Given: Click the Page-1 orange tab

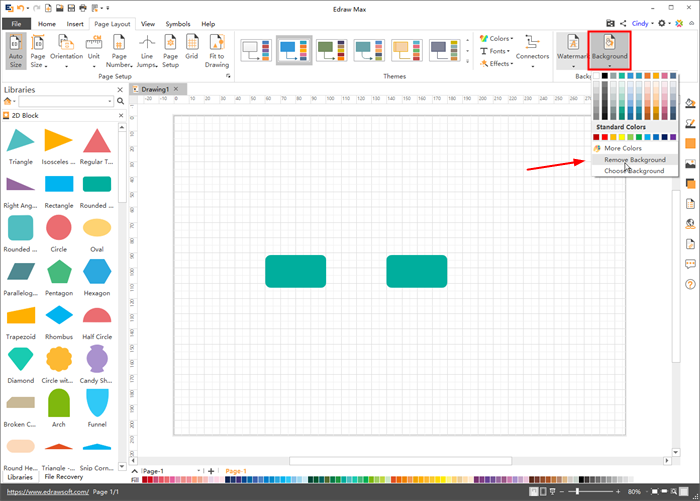Looking at the screenshot, I should (236, 471).
